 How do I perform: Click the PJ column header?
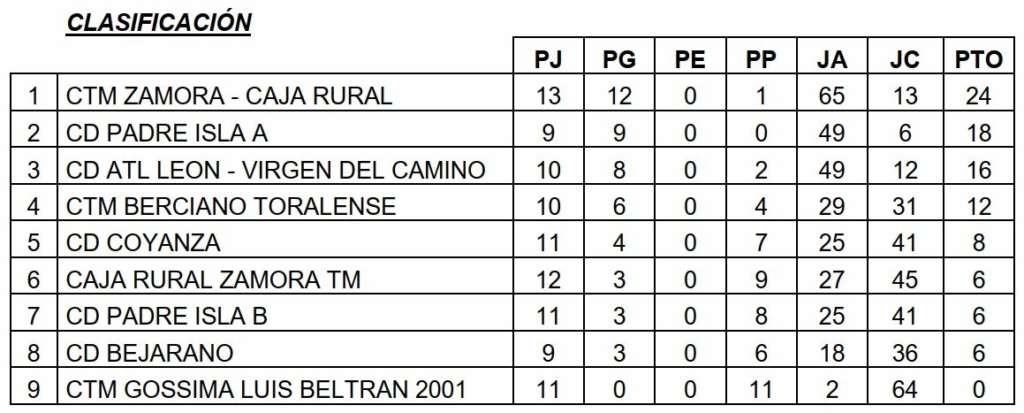(x=548, y=60)
